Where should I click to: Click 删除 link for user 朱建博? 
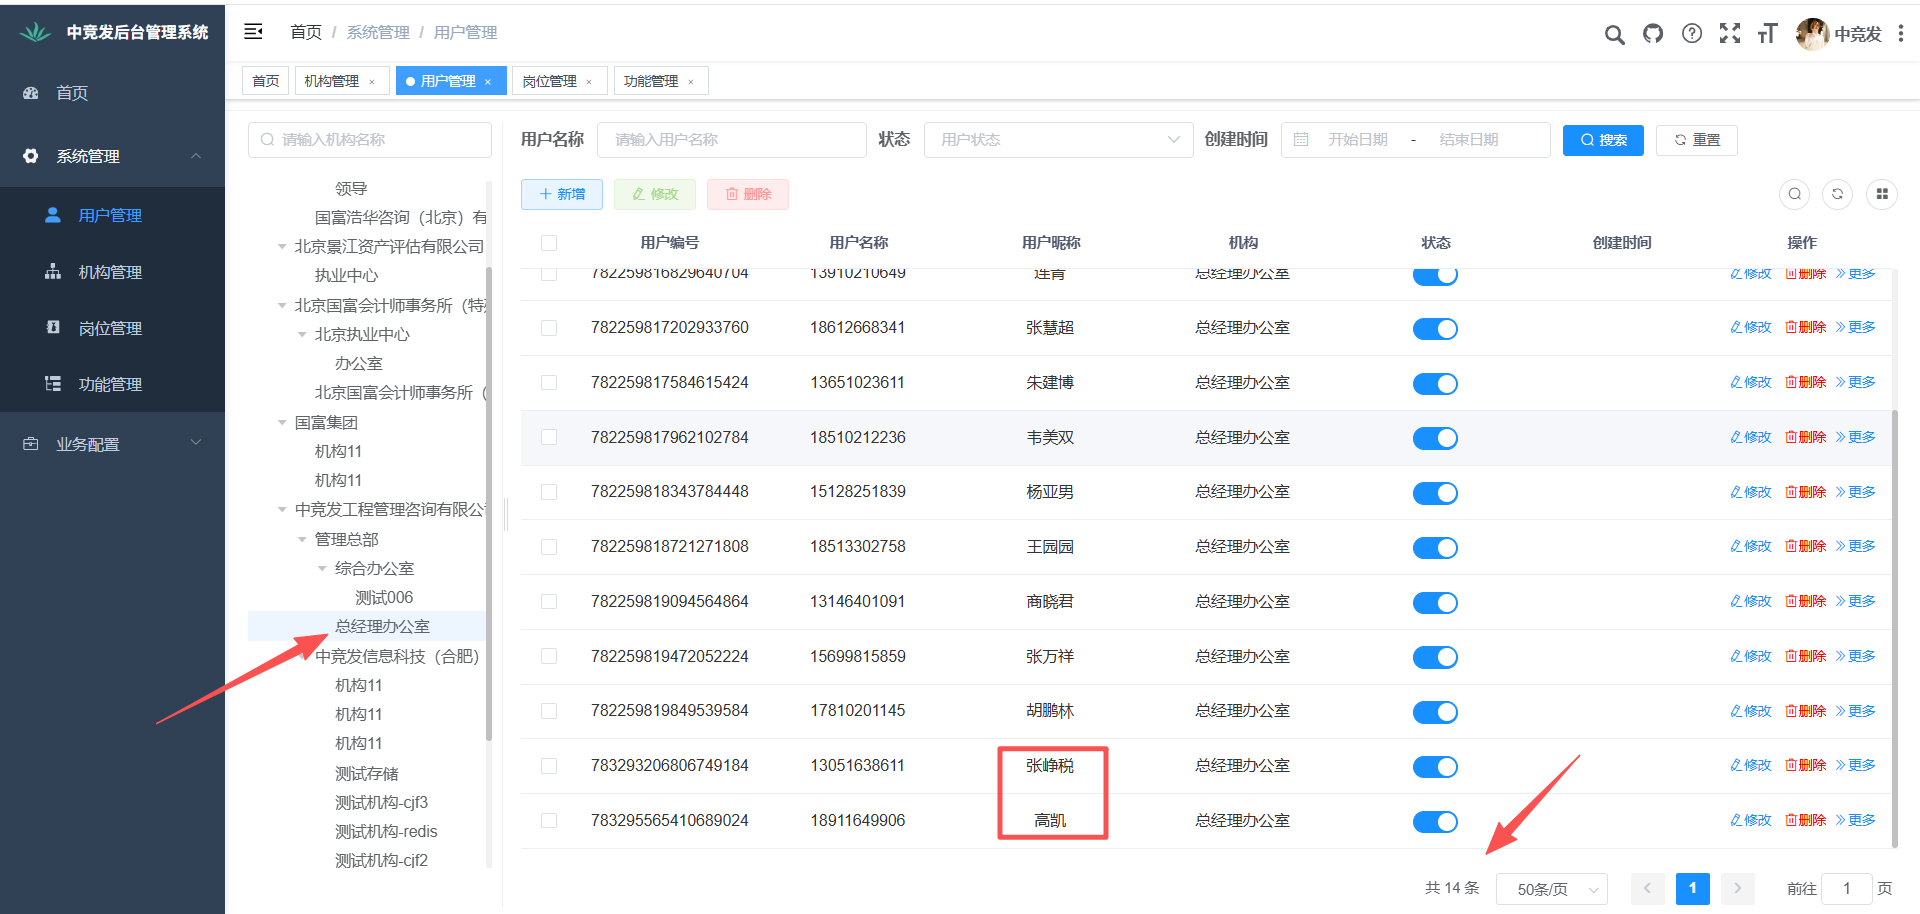tap(1806, 383)
